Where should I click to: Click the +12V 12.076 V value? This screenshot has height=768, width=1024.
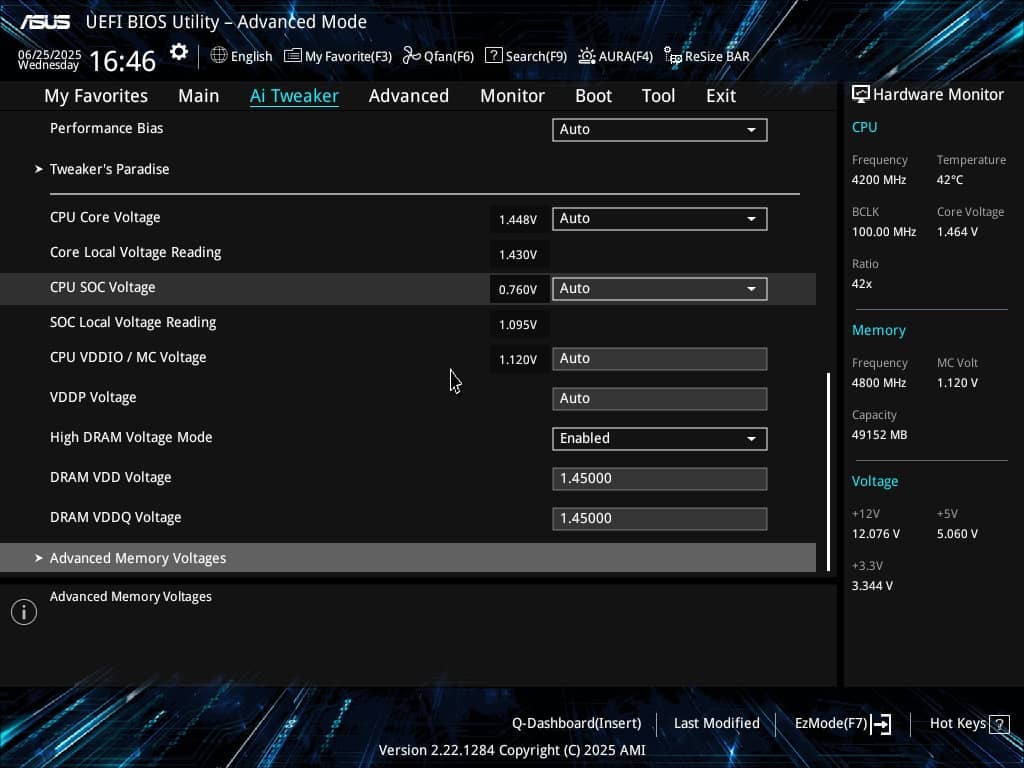[875, 534]
